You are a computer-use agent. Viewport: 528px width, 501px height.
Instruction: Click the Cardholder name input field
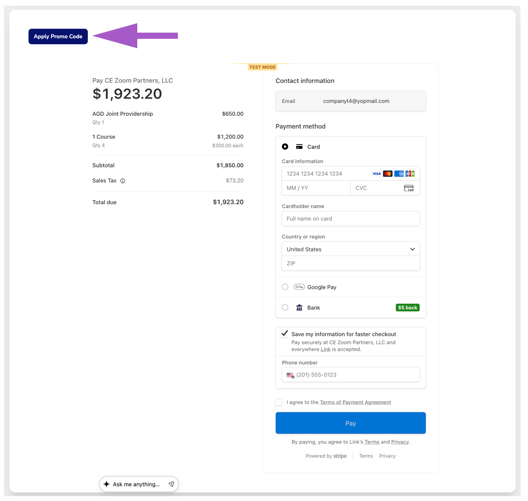point(351,219)
